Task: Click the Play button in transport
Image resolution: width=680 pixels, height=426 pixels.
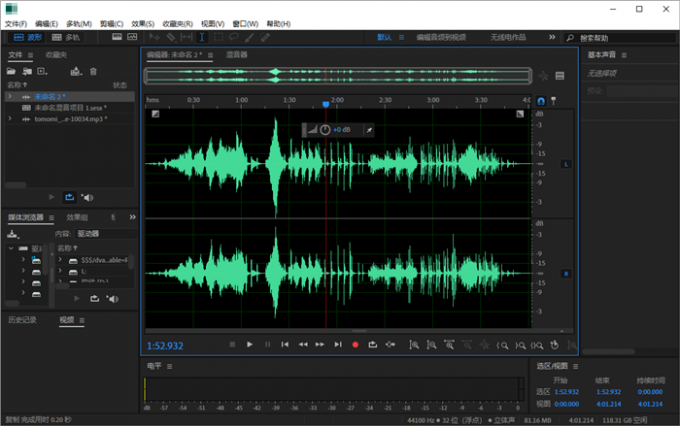Action: click(x=250, y=344)
